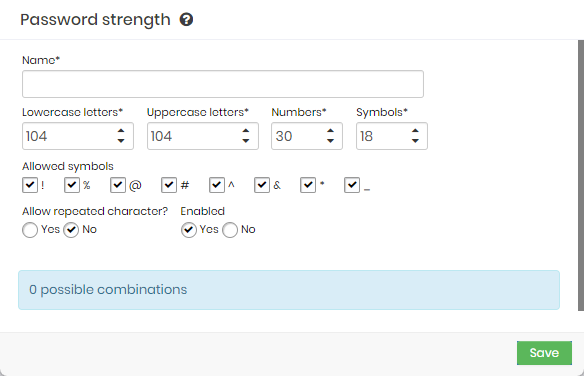
Task: Disable the @ symbol checkbox
Action: coord(118,185)
